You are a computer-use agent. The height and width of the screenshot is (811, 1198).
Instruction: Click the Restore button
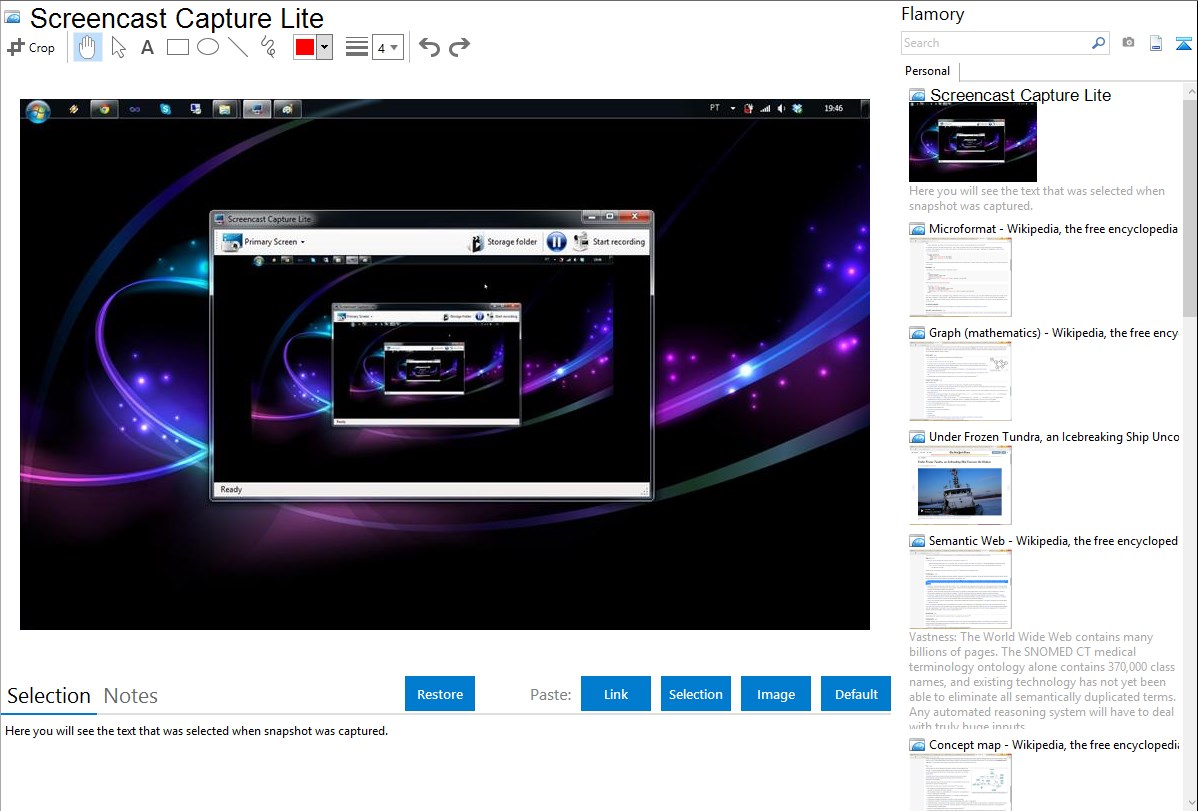[x=440, y=694]
